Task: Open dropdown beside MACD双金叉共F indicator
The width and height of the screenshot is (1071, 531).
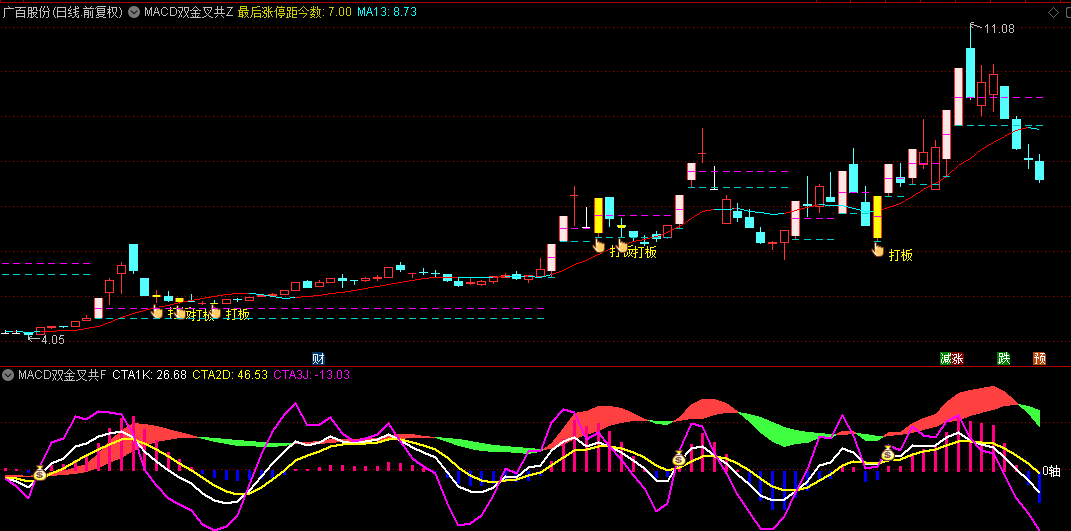Action: [x=8, y=375]
